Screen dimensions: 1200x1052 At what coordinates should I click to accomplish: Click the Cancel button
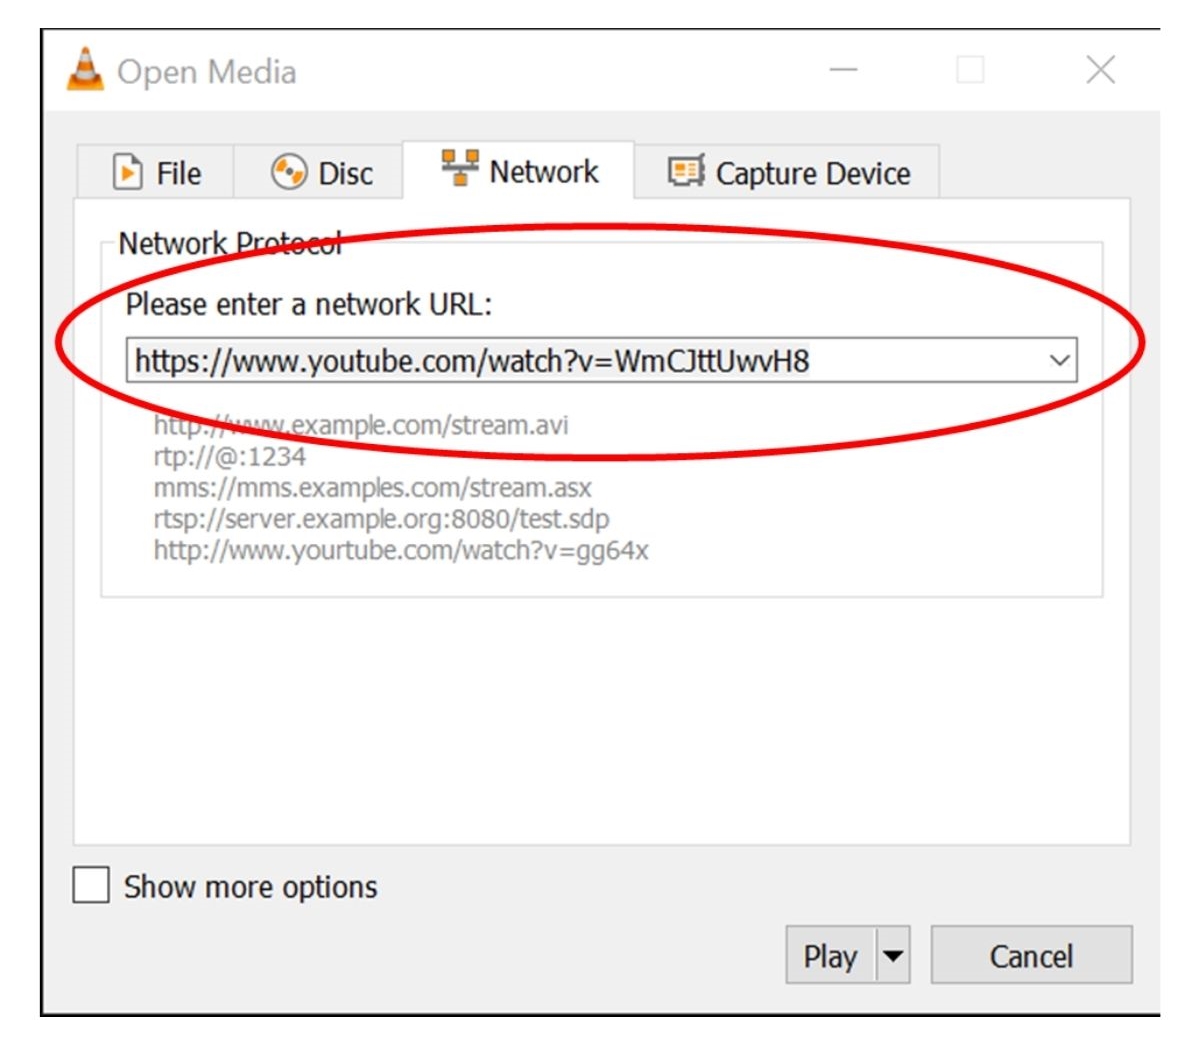(1031, 956)
